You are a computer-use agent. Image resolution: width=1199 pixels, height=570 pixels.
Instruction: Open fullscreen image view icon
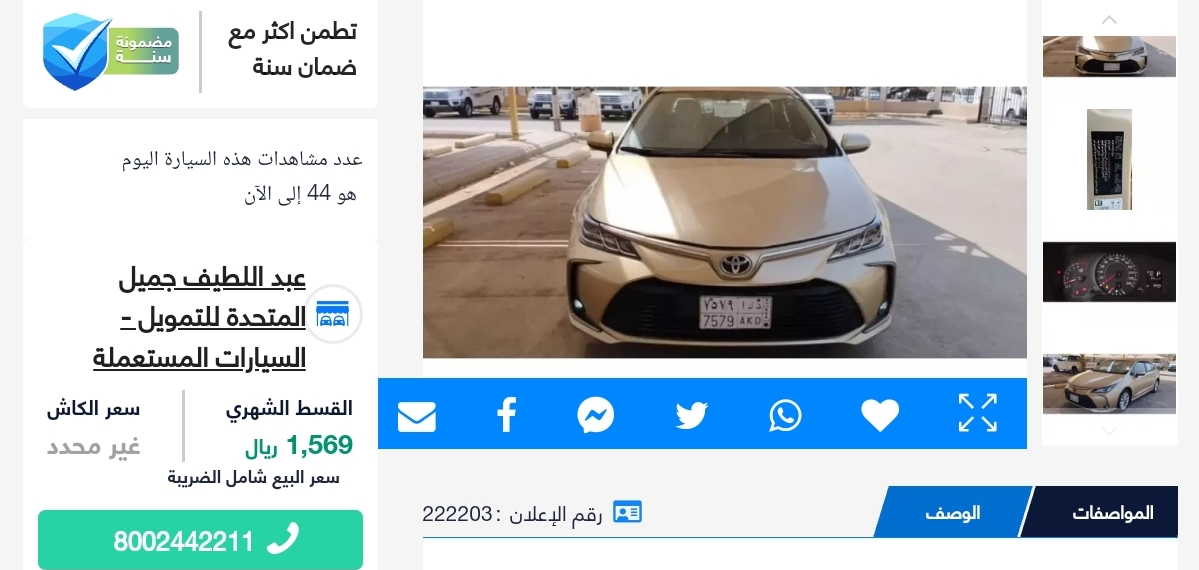coord(978,413)
